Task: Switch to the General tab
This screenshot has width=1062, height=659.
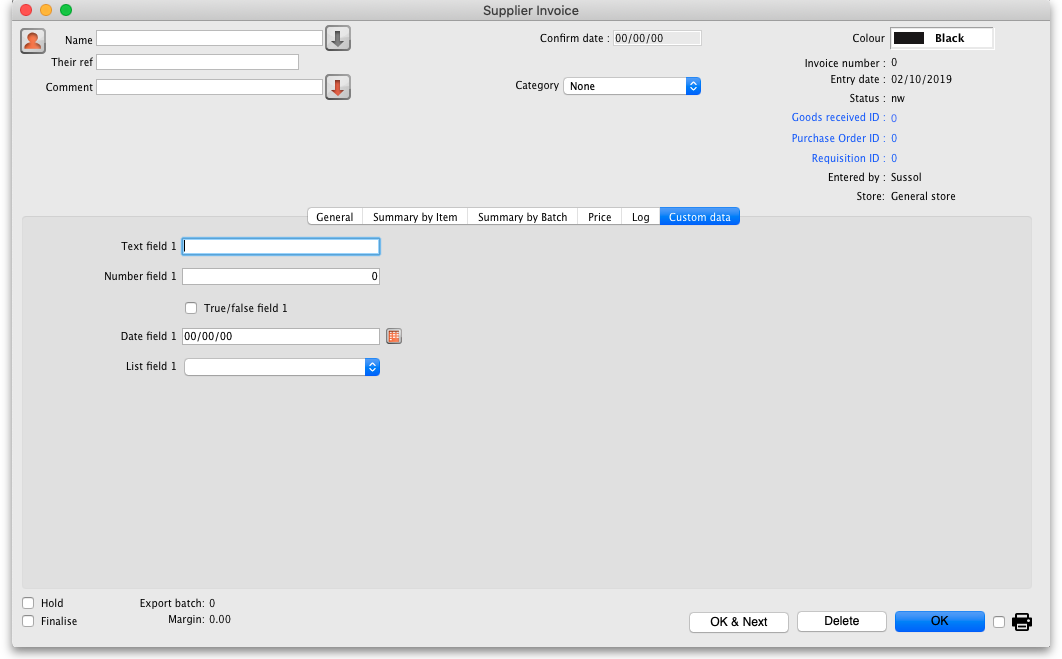Action: point(335,217)
